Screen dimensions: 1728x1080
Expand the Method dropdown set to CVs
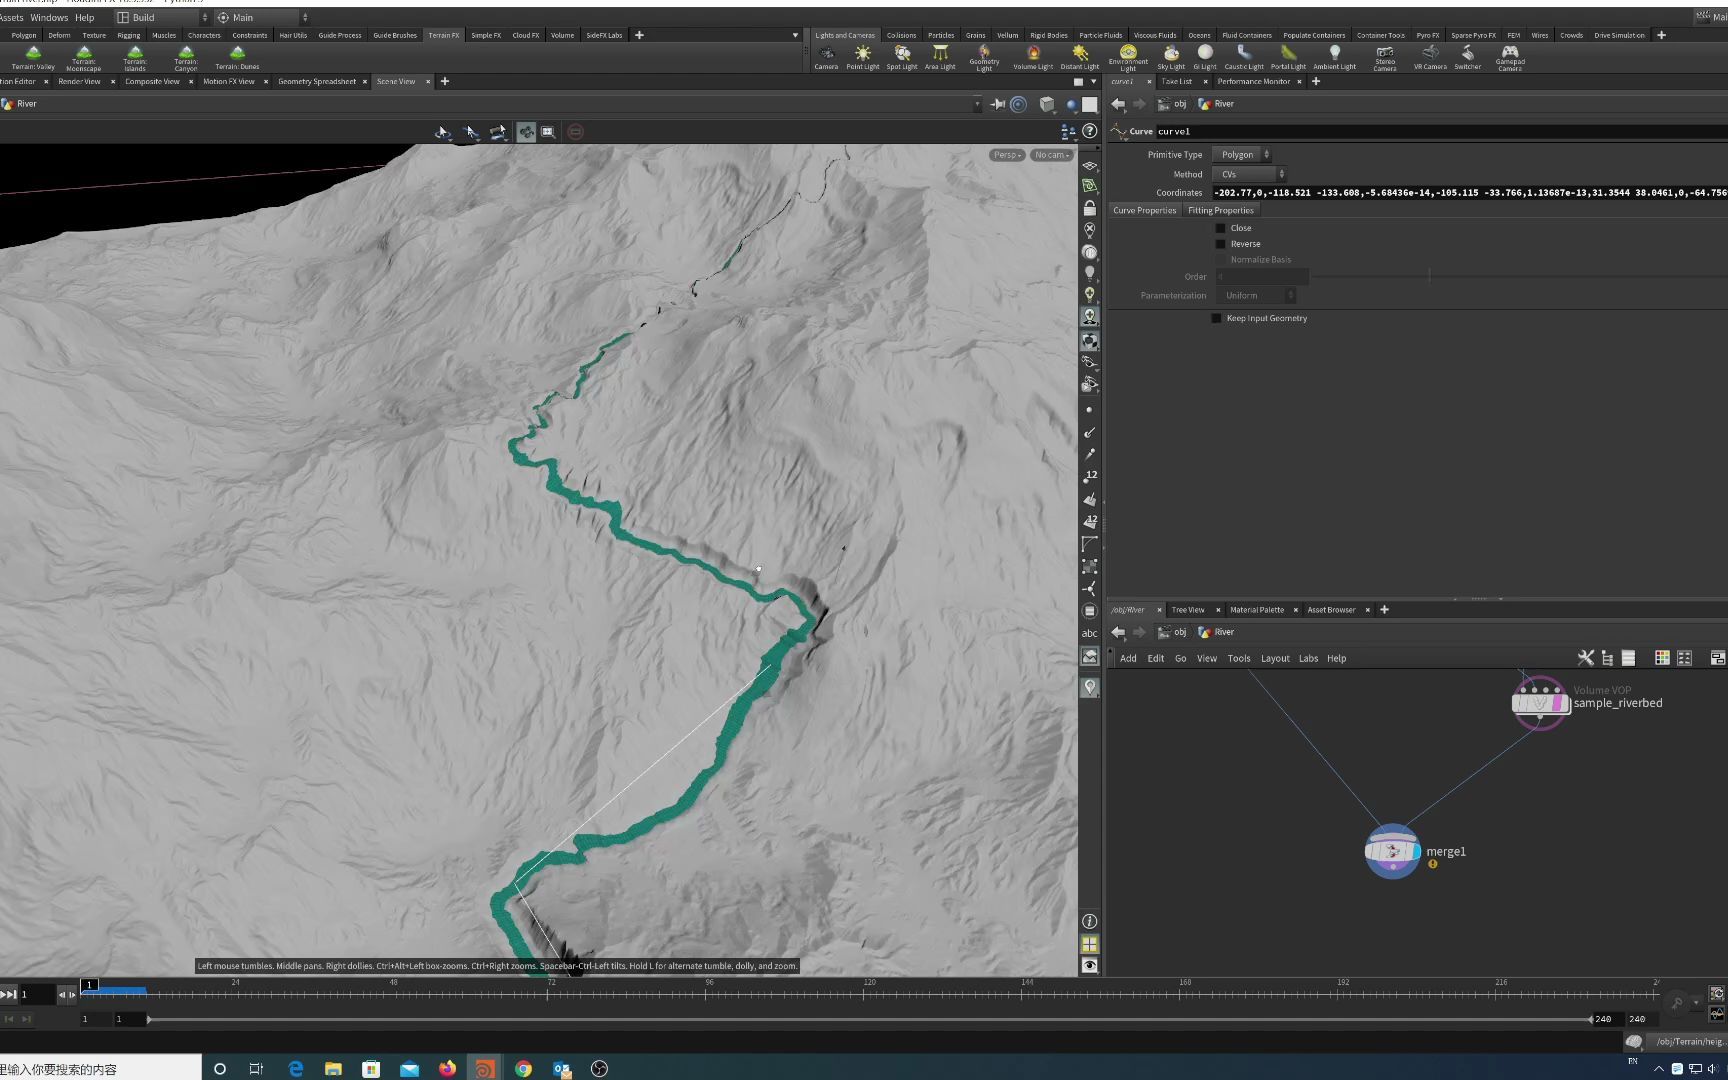click(1250, 174)
